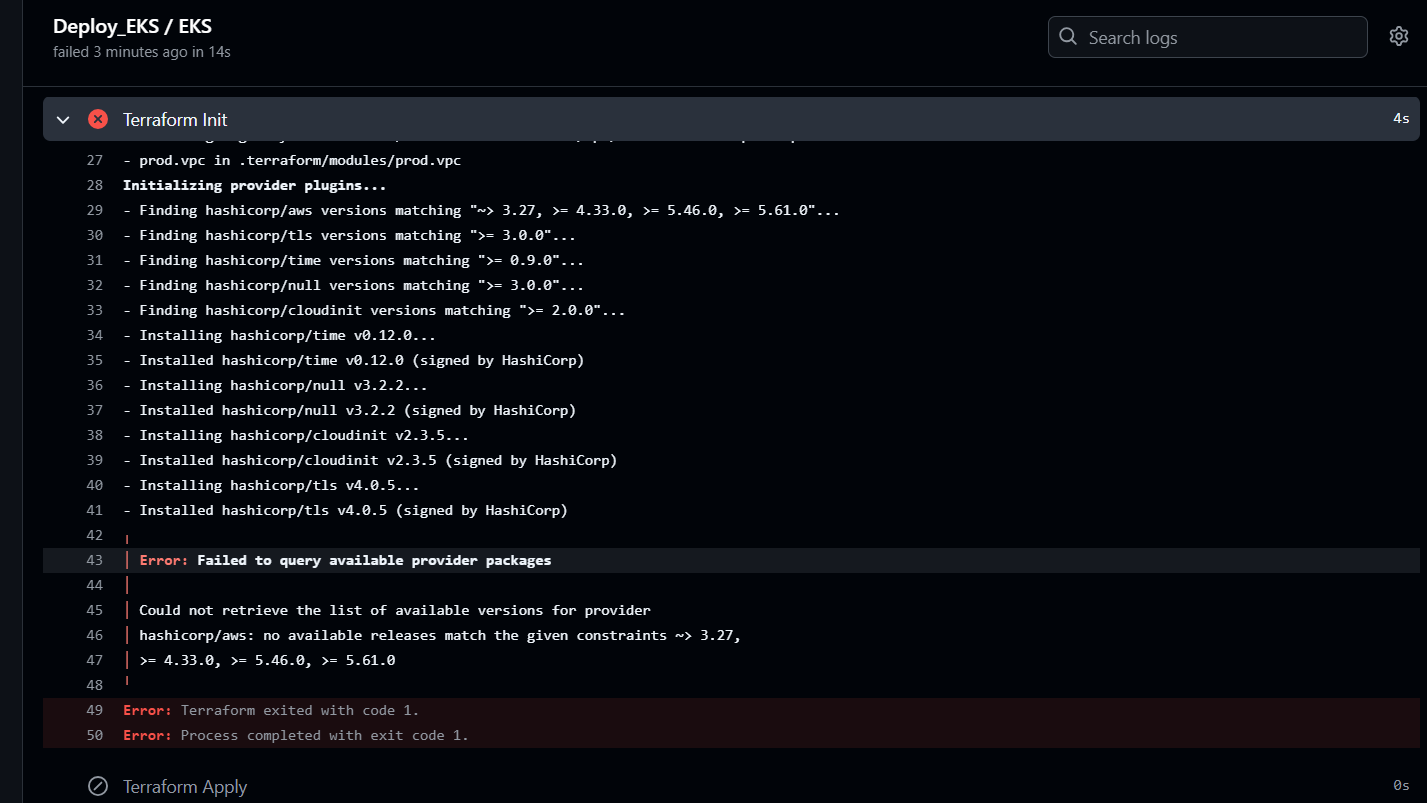1427x803 pixels.
Task: Select 'Initializing provider plugins...' log line
Action: pos(254,185)
